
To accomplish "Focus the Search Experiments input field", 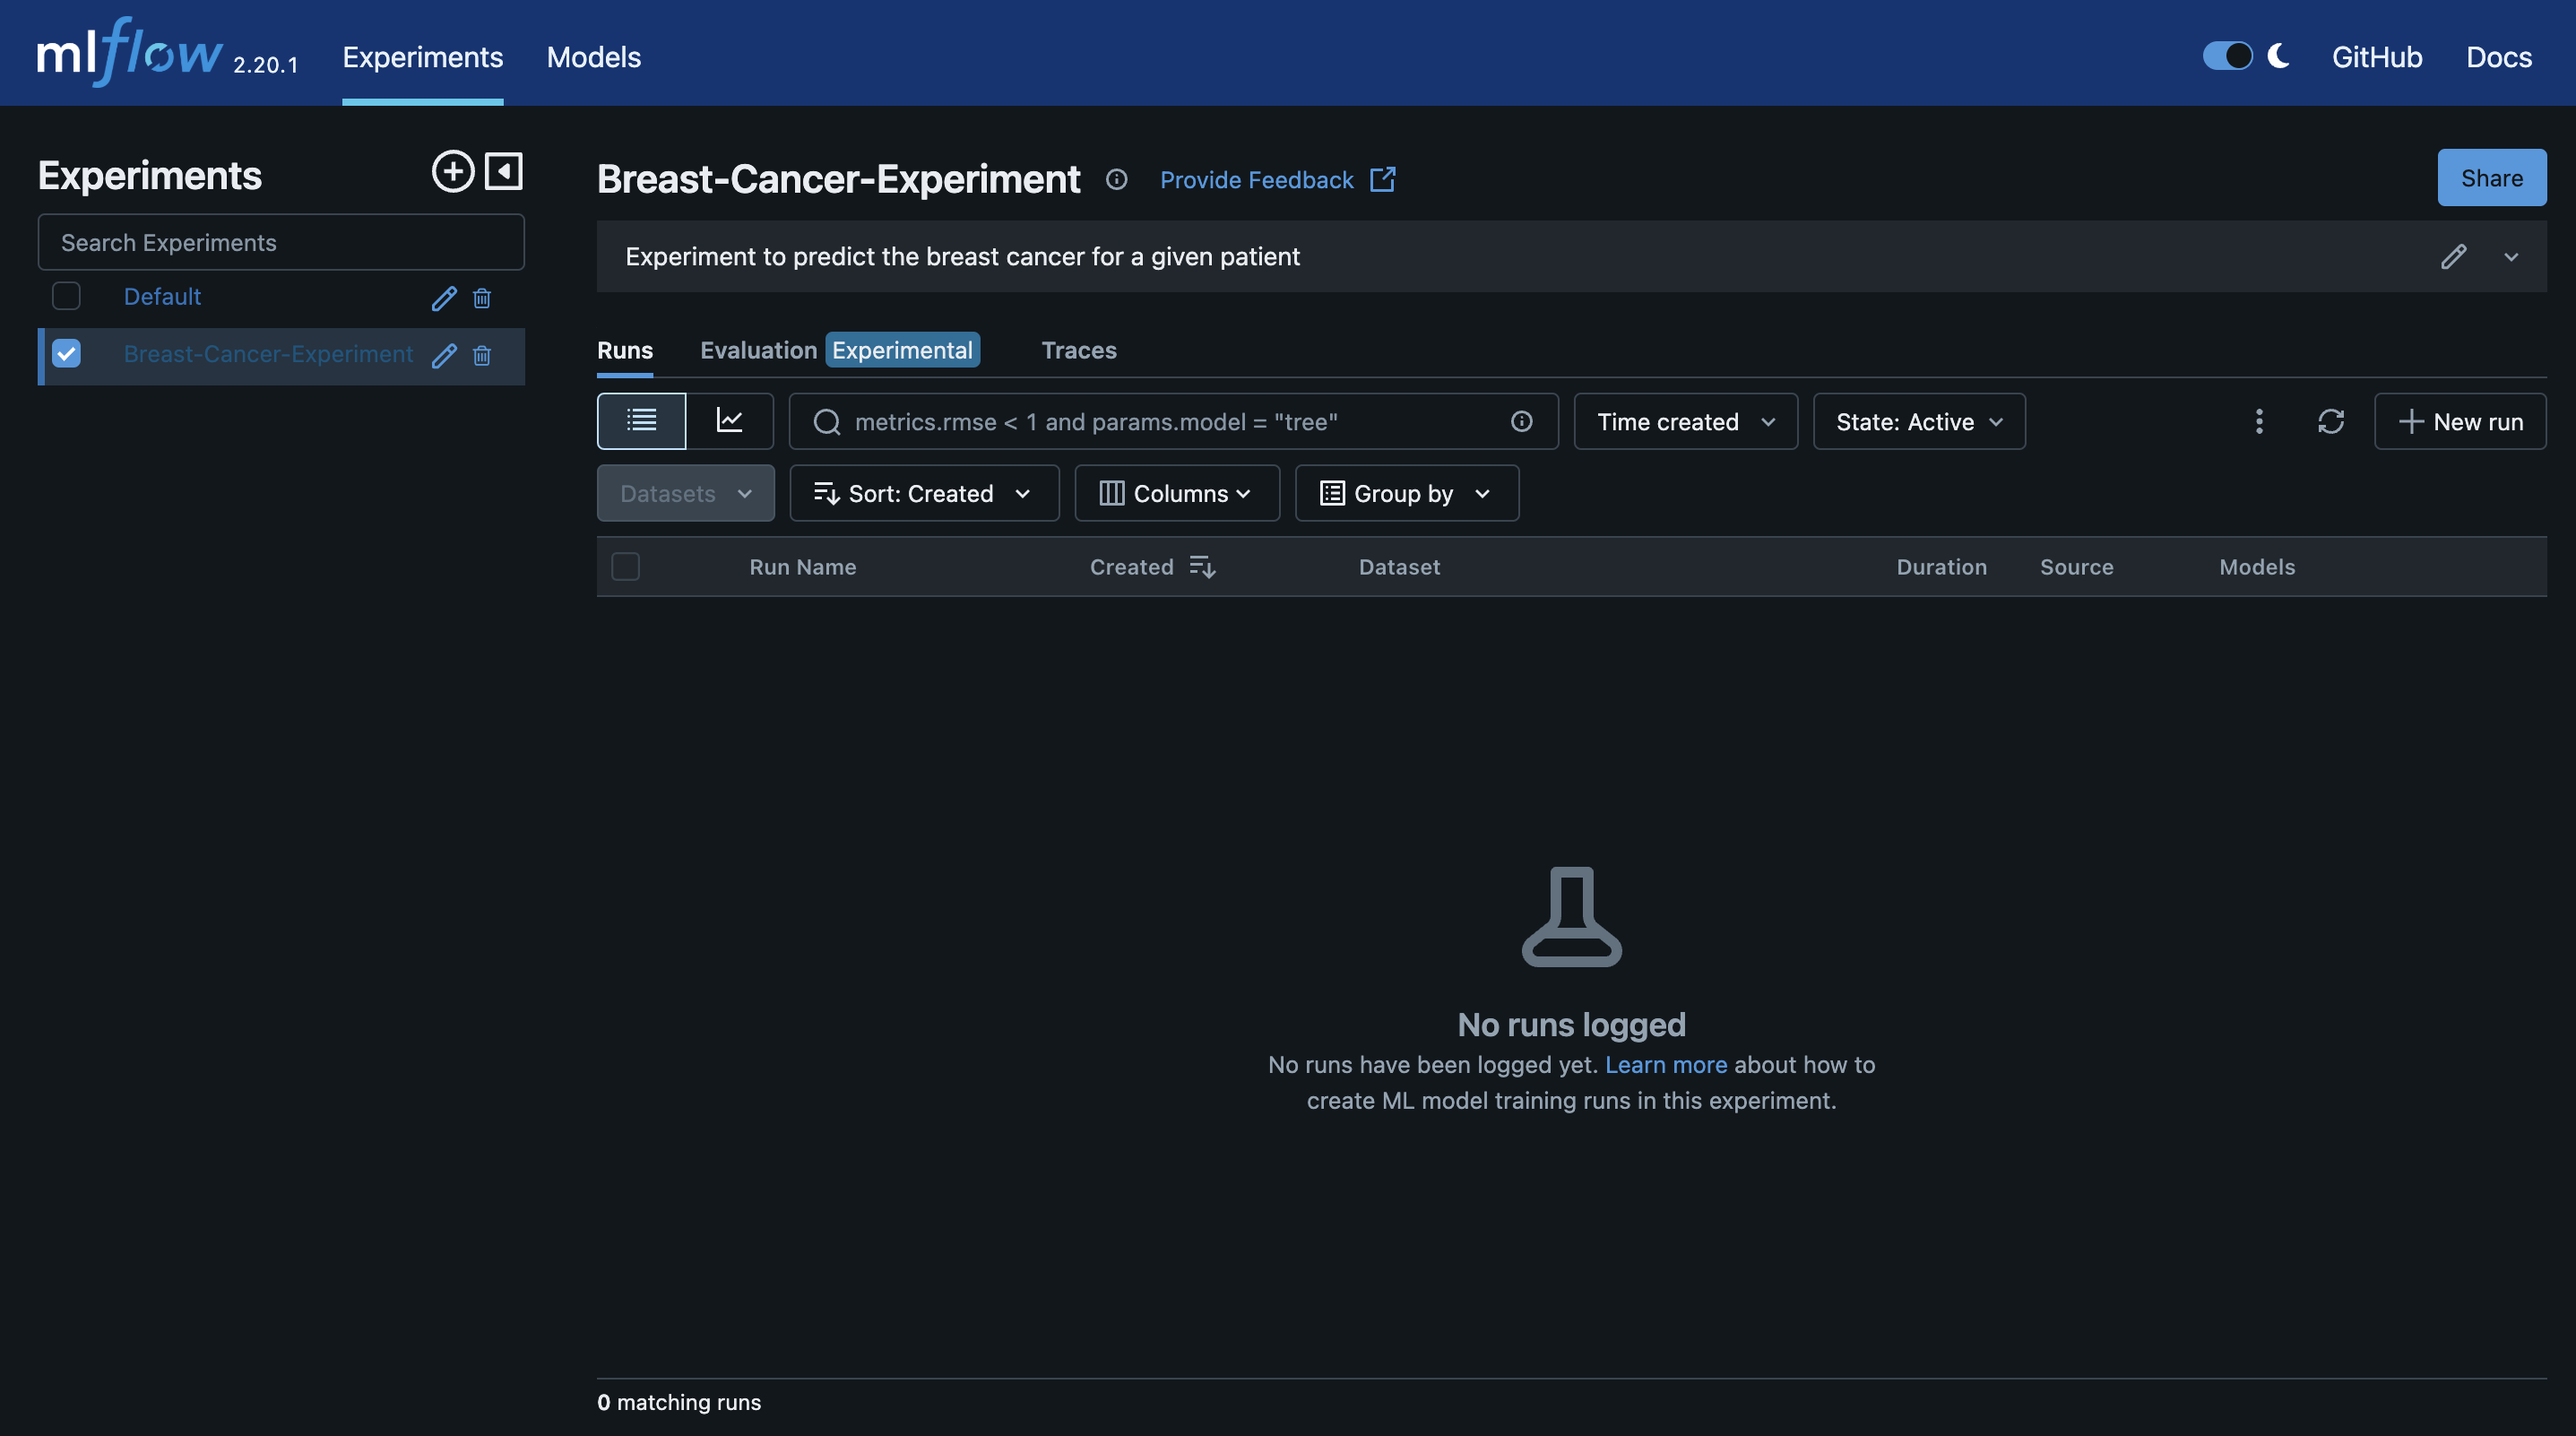I will (x=281, y=242).
